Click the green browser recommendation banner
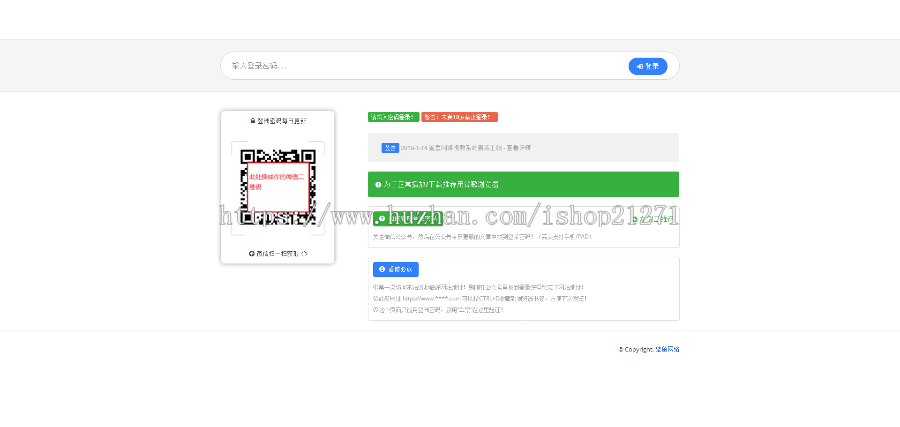 pyautogui.click(x=523, y=184)
